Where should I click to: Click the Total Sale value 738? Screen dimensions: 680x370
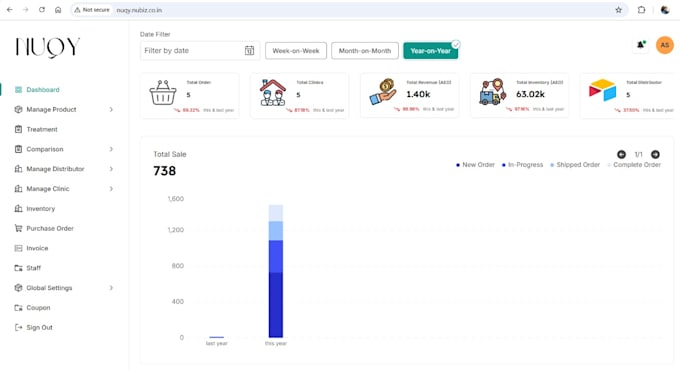pyautogui.click(x=164, y=171)
